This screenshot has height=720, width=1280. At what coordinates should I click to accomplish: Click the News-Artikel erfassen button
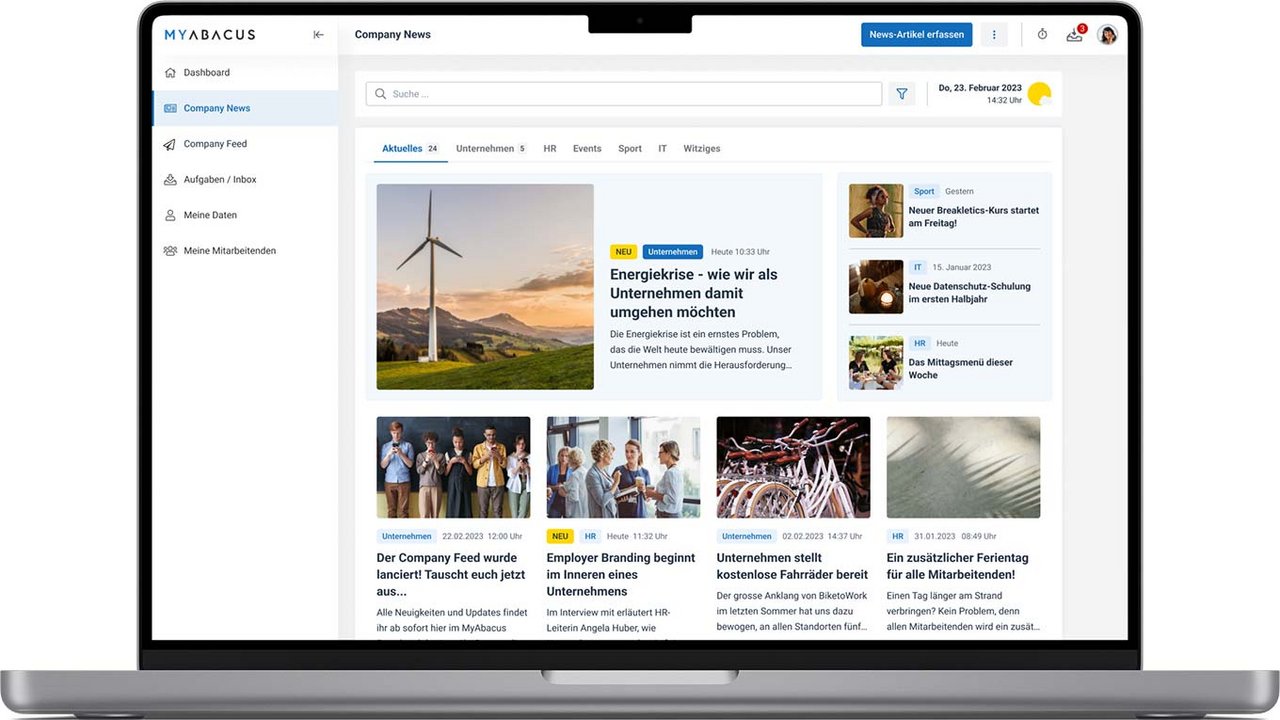[916, 35]
